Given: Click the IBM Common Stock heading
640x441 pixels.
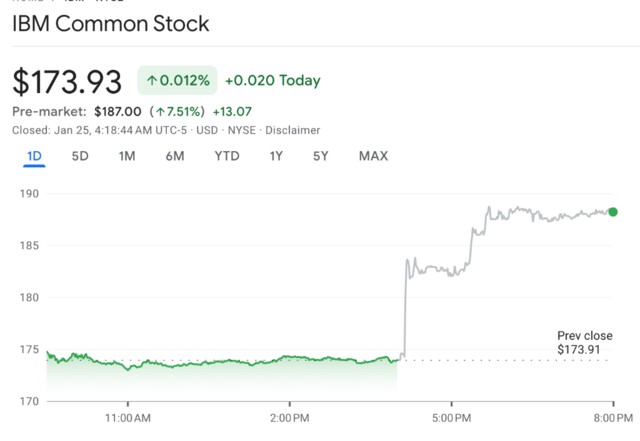Looking at the screenshot, I should point(111,24).
